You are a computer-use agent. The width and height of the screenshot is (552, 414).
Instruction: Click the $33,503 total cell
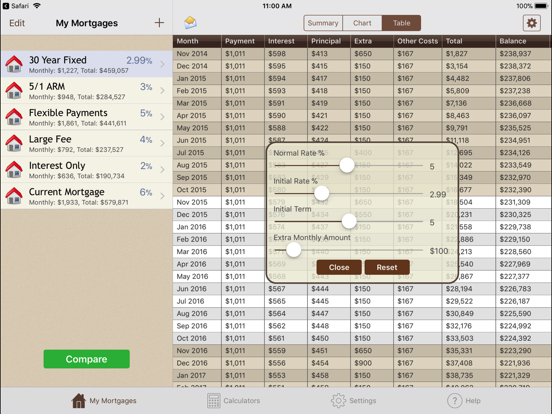468,338
